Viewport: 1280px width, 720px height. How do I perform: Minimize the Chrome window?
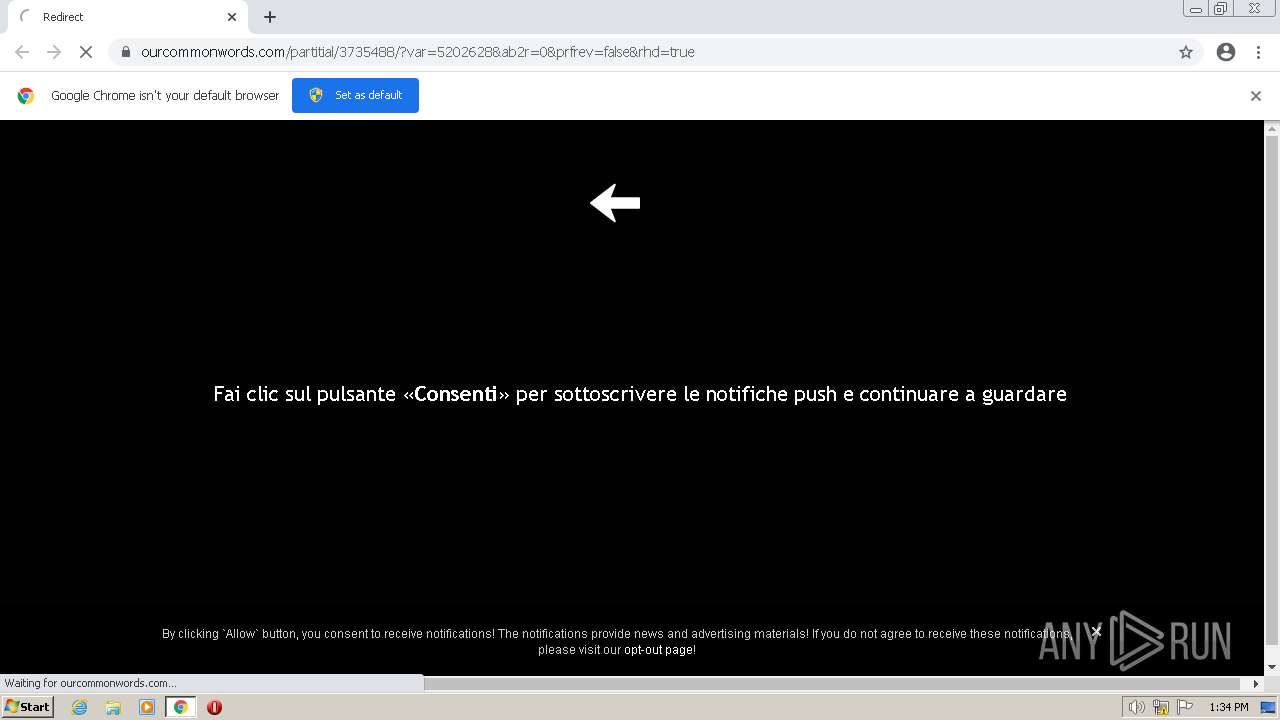pos(1195,9)
